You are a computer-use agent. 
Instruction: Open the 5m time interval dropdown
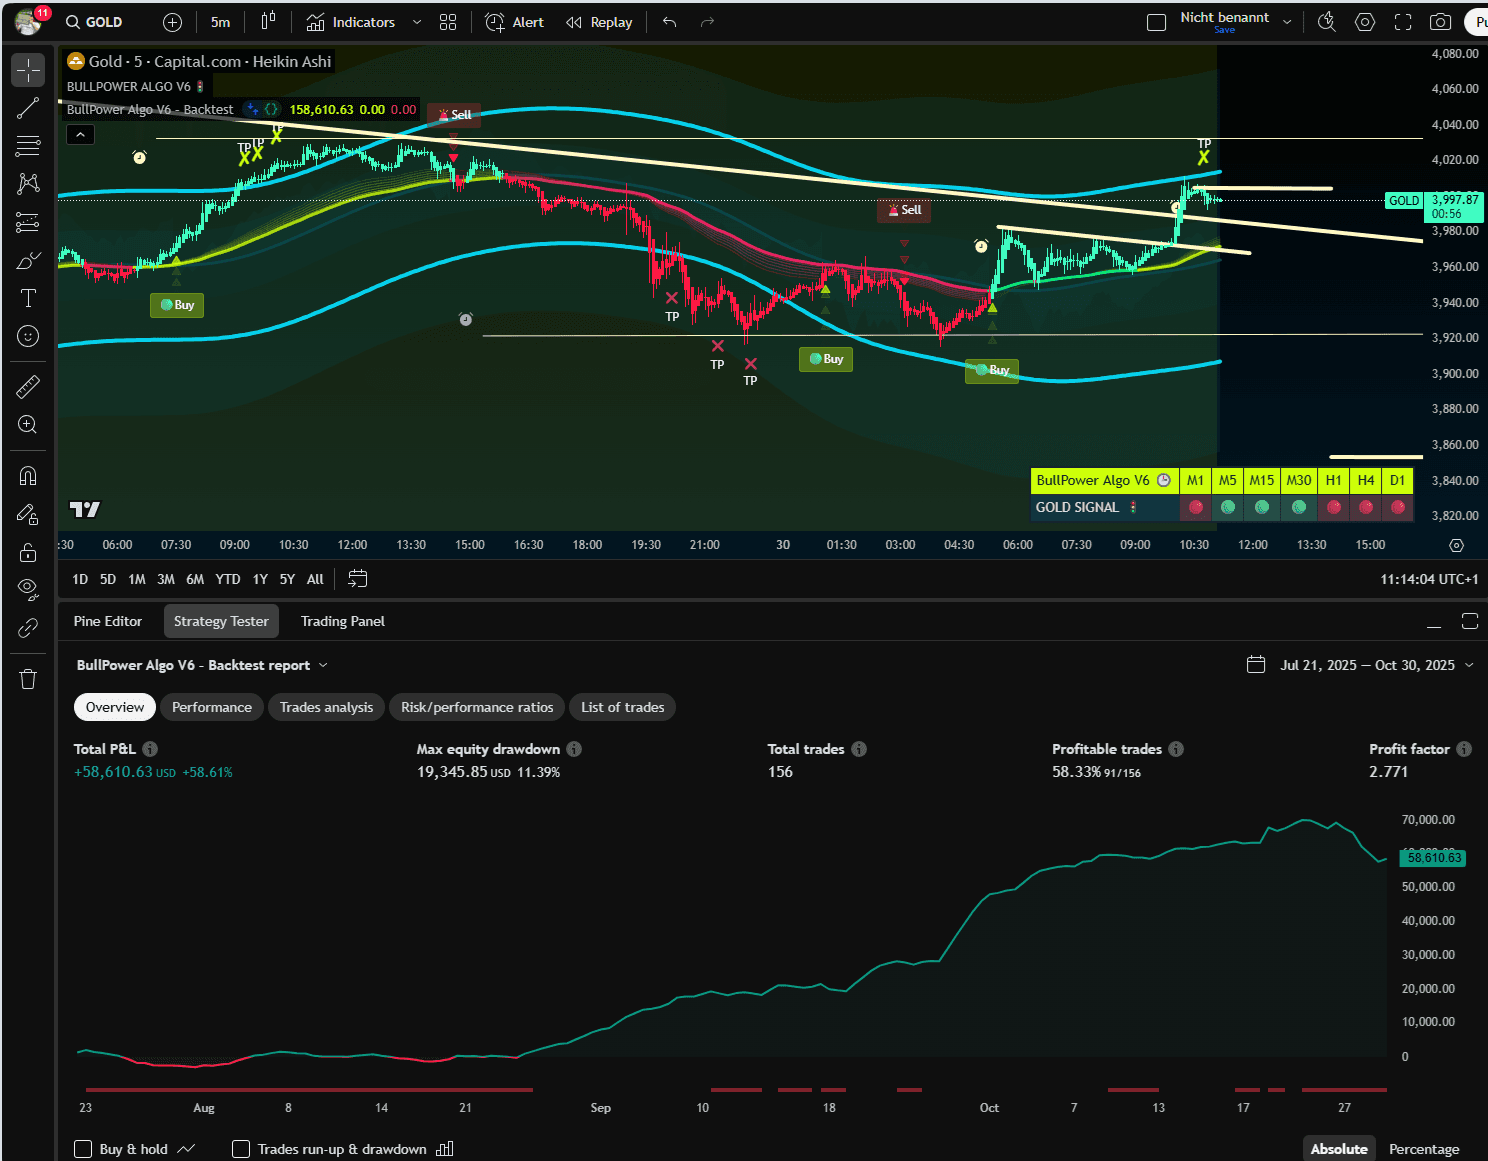[221, 22]
